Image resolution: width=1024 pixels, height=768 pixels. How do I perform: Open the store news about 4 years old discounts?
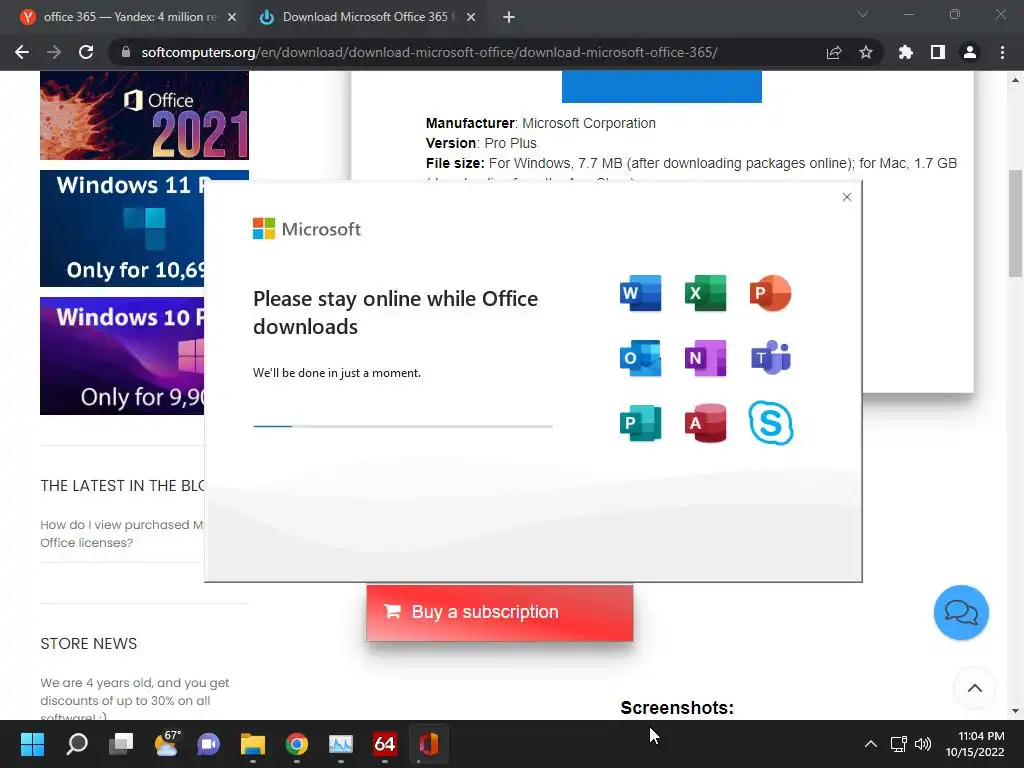(x=135, y=699)
